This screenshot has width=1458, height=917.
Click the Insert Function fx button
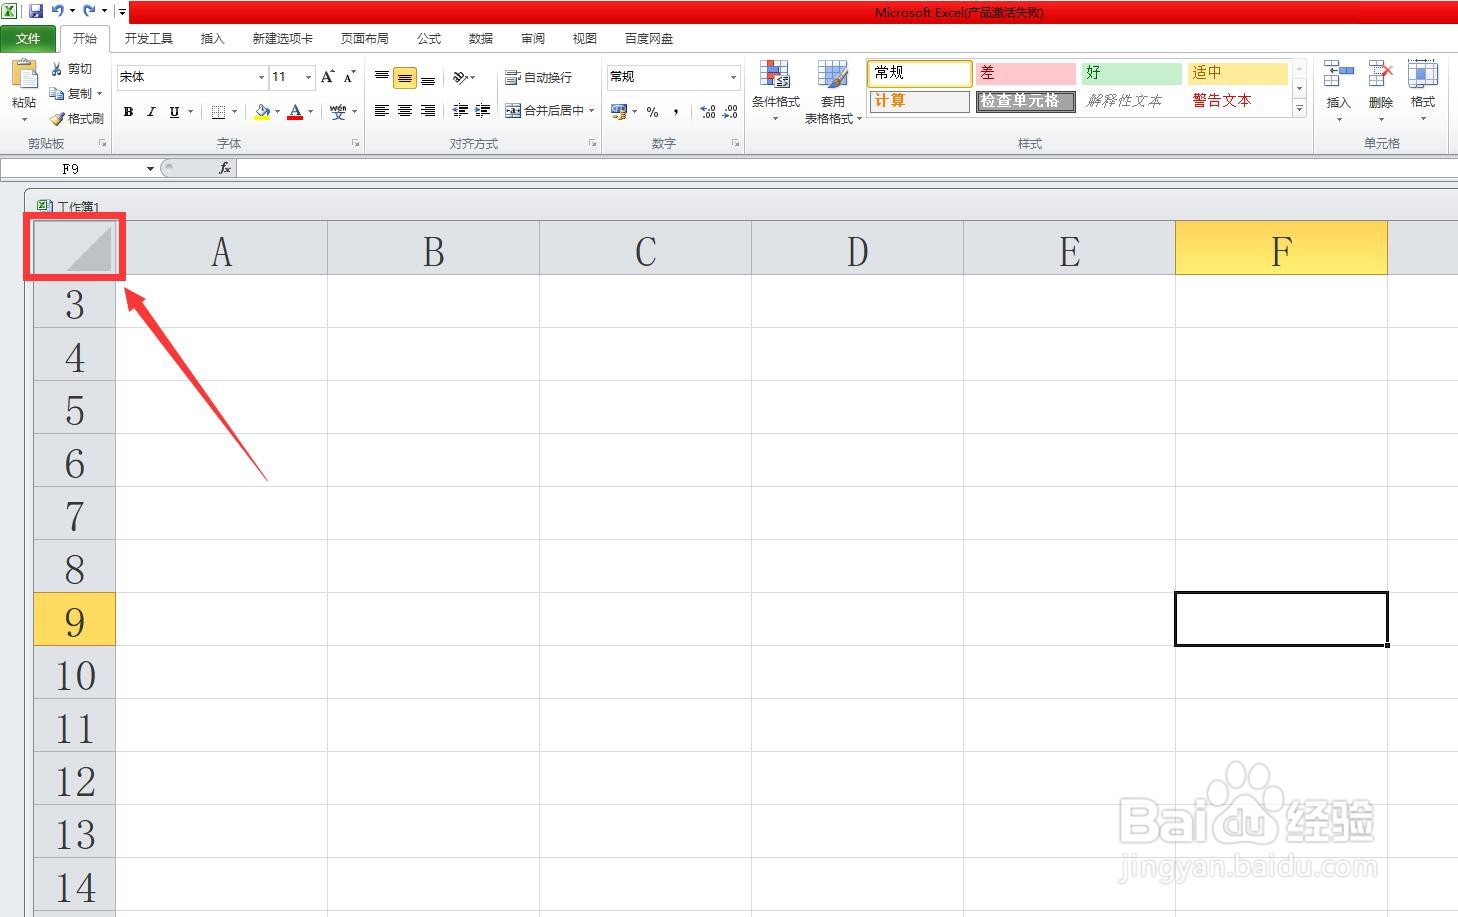225,168
